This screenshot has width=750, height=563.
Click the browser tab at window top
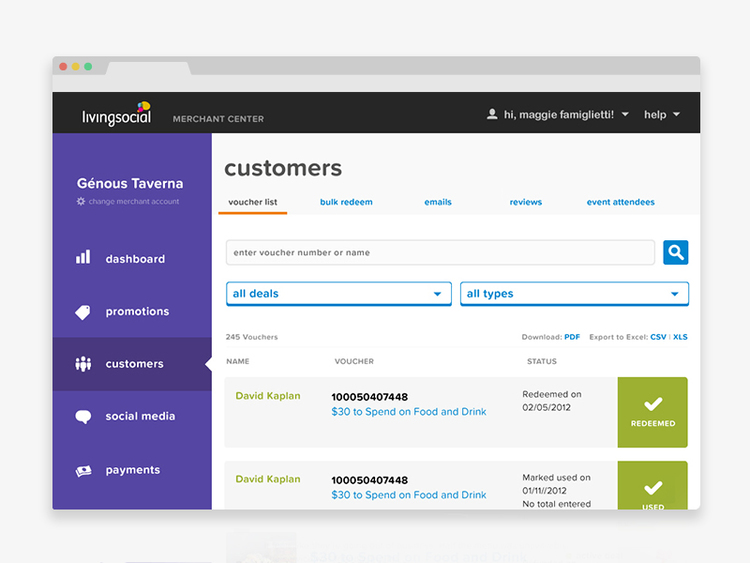pyautogui.click(x=148, y=68)
